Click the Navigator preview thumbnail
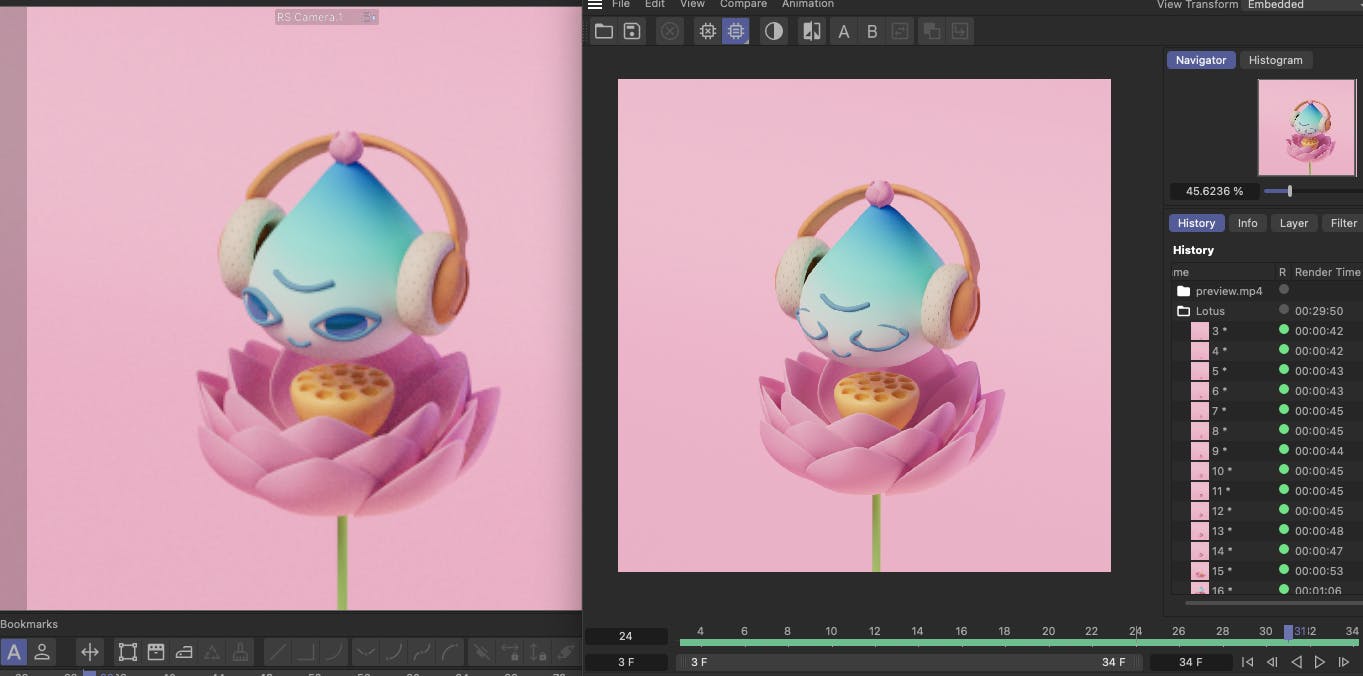The image size is (1363, 676). coord(1306,128)
